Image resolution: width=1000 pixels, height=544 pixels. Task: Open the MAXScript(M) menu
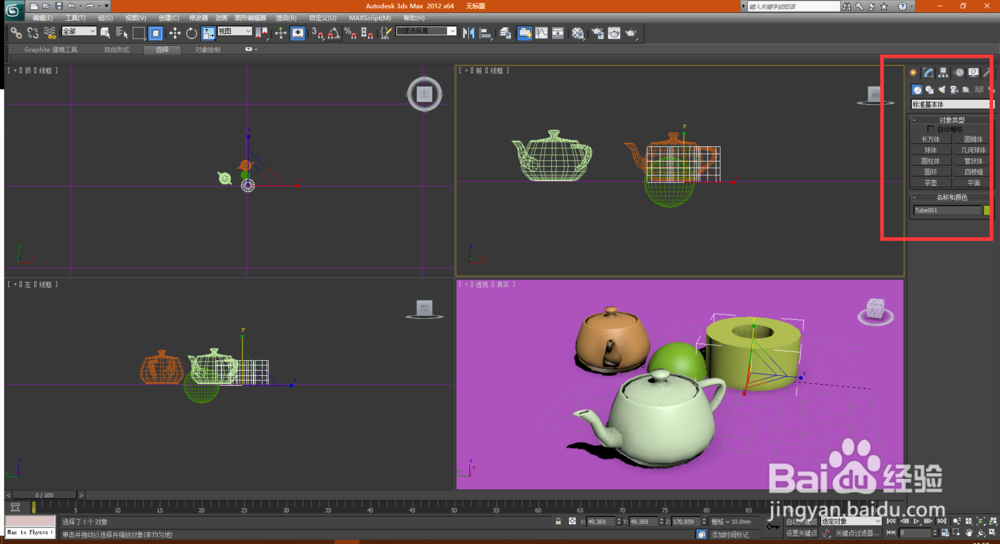click(369, 18)
